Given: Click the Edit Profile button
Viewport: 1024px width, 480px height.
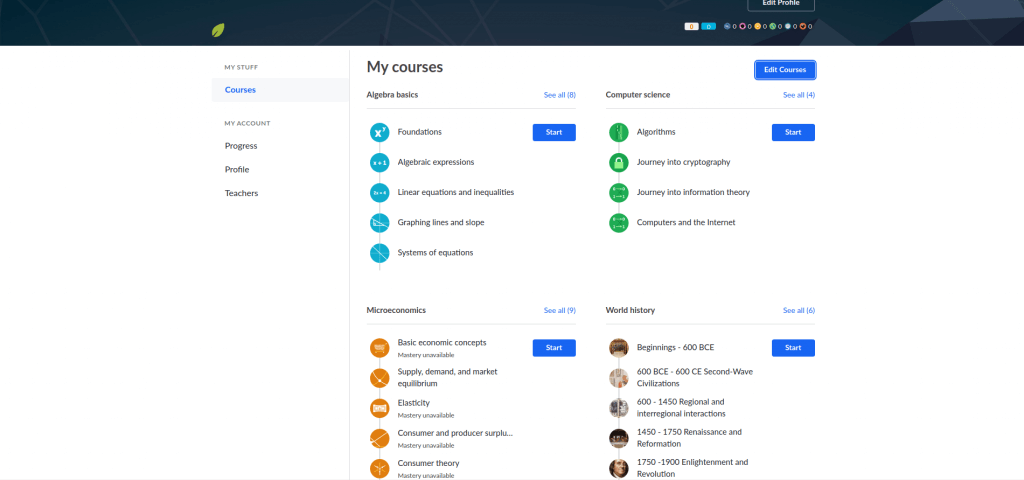Looking at the screenshot, I should tap(781, 4).
